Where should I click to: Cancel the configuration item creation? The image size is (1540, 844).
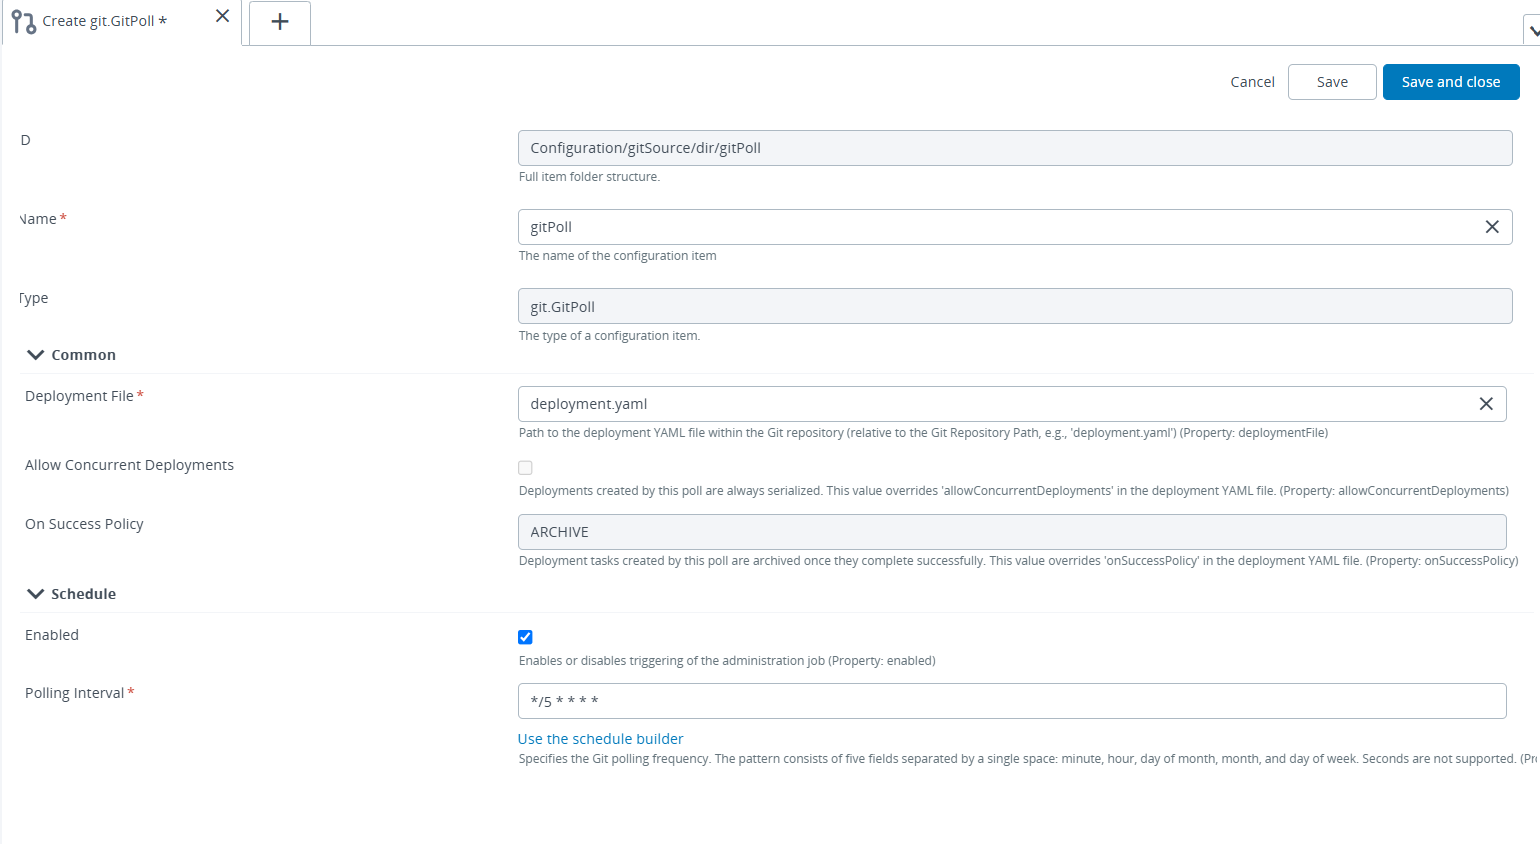(x=1252, y=82)
